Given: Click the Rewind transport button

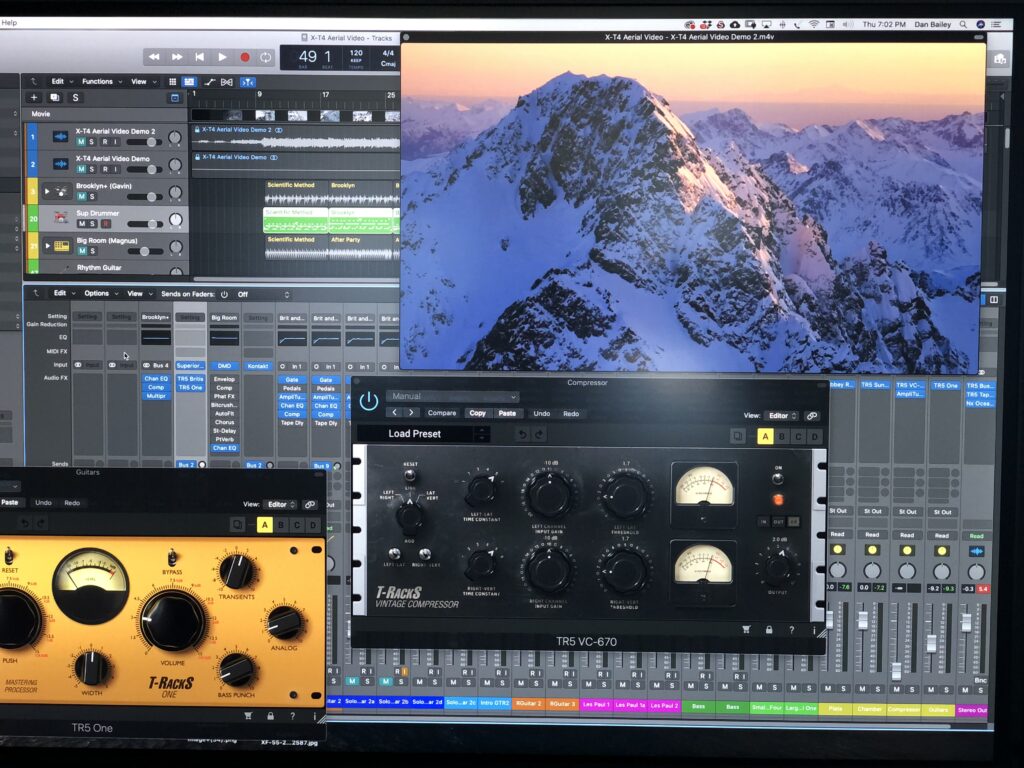Looking at the screenshot, I should click(x=154, y=57).
